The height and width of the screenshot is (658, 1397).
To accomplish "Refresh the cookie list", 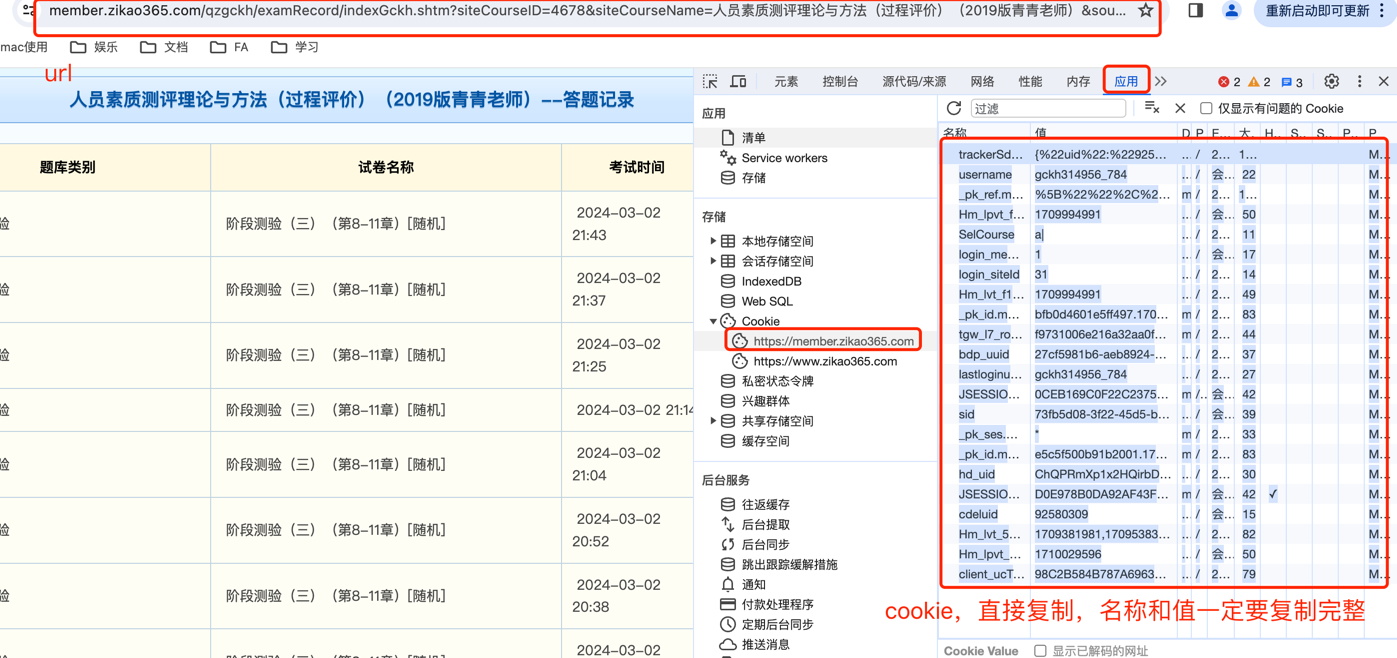I will click(x=954, y=108).
